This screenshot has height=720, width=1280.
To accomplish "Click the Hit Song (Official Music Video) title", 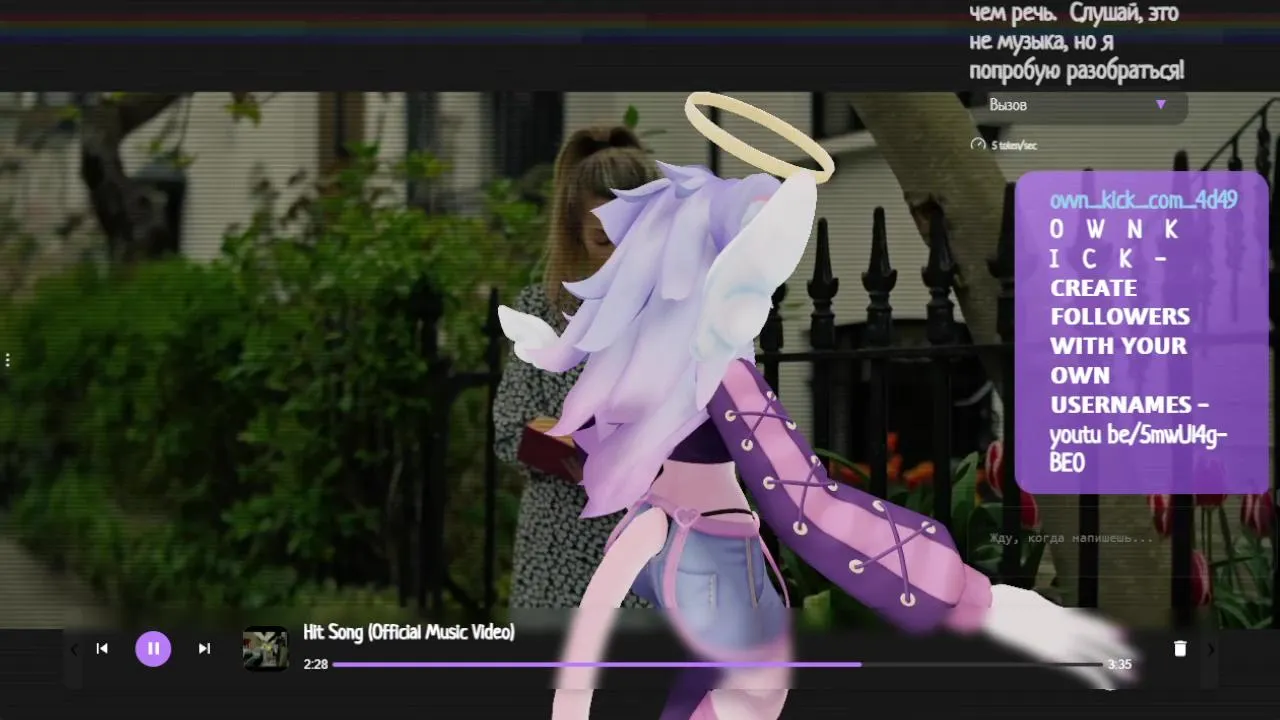I will (x=408, y=632).
